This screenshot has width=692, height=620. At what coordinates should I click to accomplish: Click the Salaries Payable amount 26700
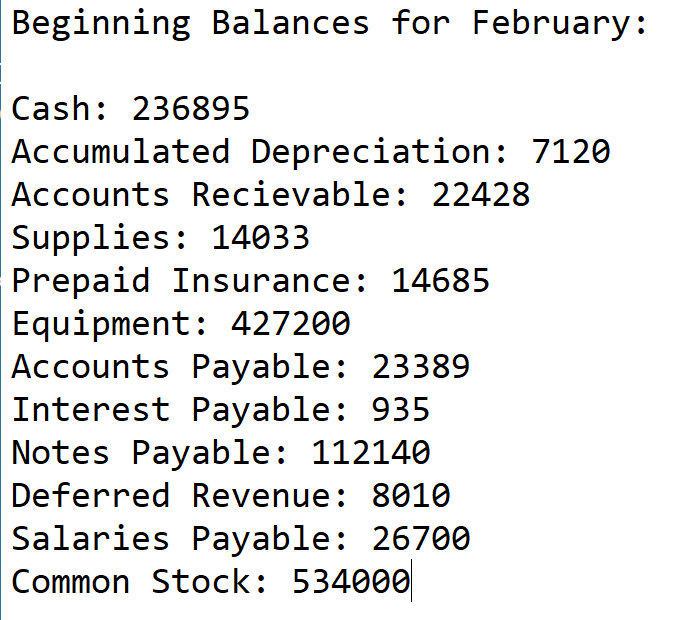[420, 539]
